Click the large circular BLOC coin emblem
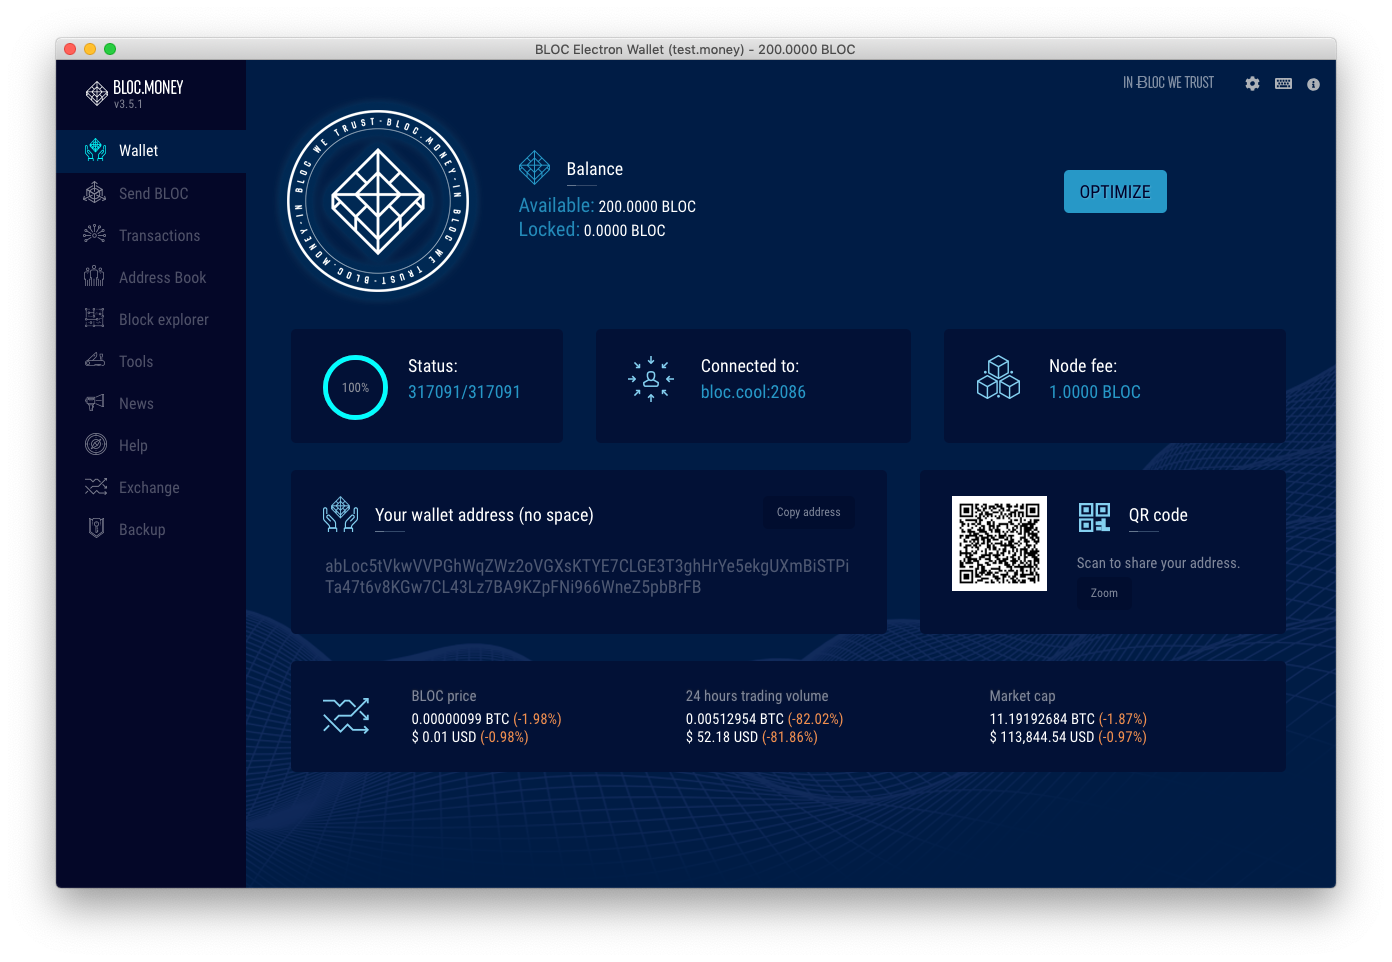 click(378, 201)
